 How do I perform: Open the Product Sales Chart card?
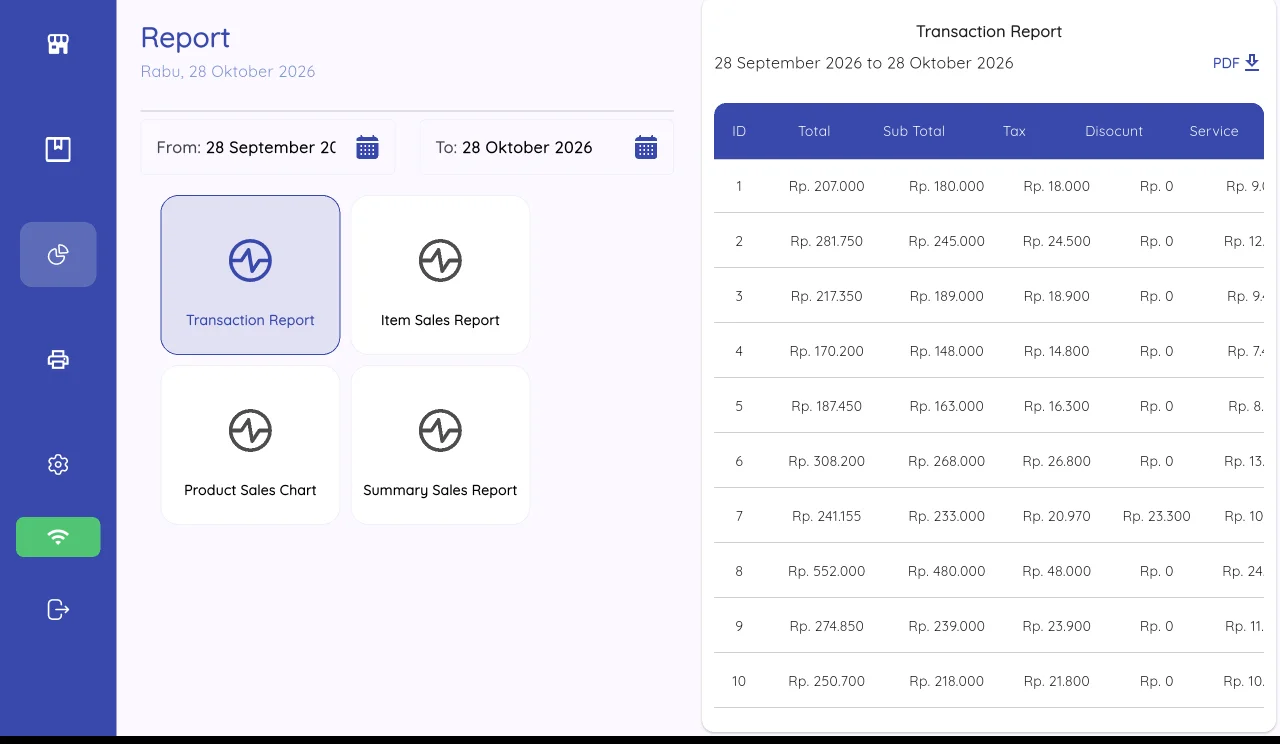(250, 445)
